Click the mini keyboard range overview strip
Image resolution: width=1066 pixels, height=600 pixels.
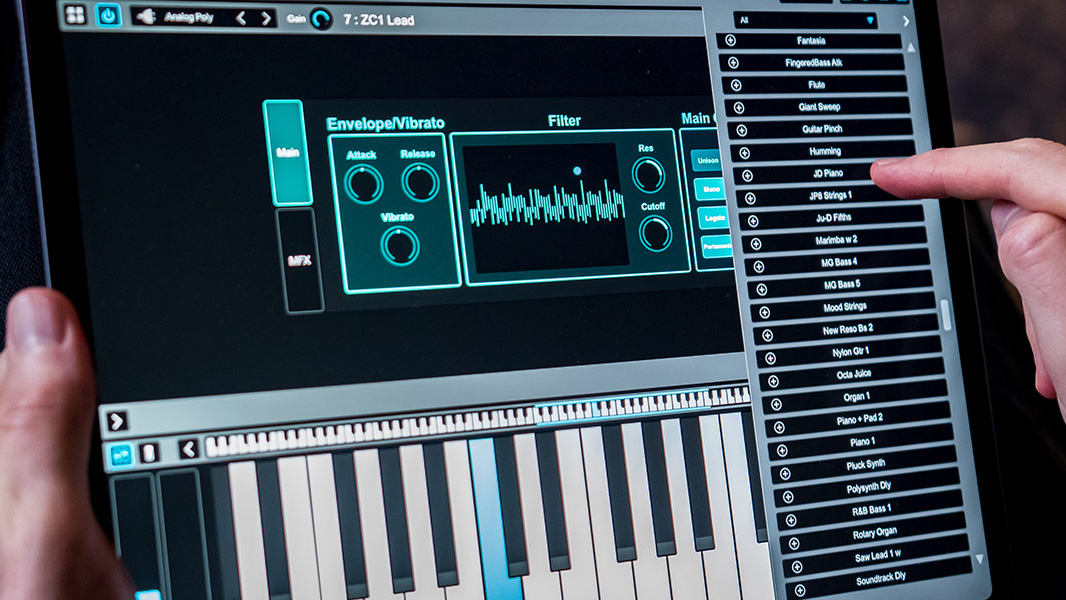(477, 421)
